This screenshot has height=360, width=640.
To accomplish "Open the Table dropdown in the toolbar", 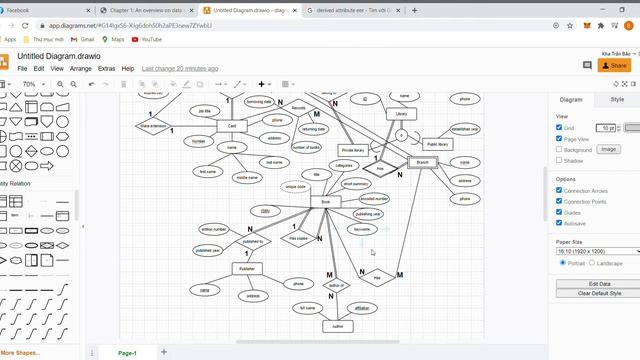I will [288, 84].
